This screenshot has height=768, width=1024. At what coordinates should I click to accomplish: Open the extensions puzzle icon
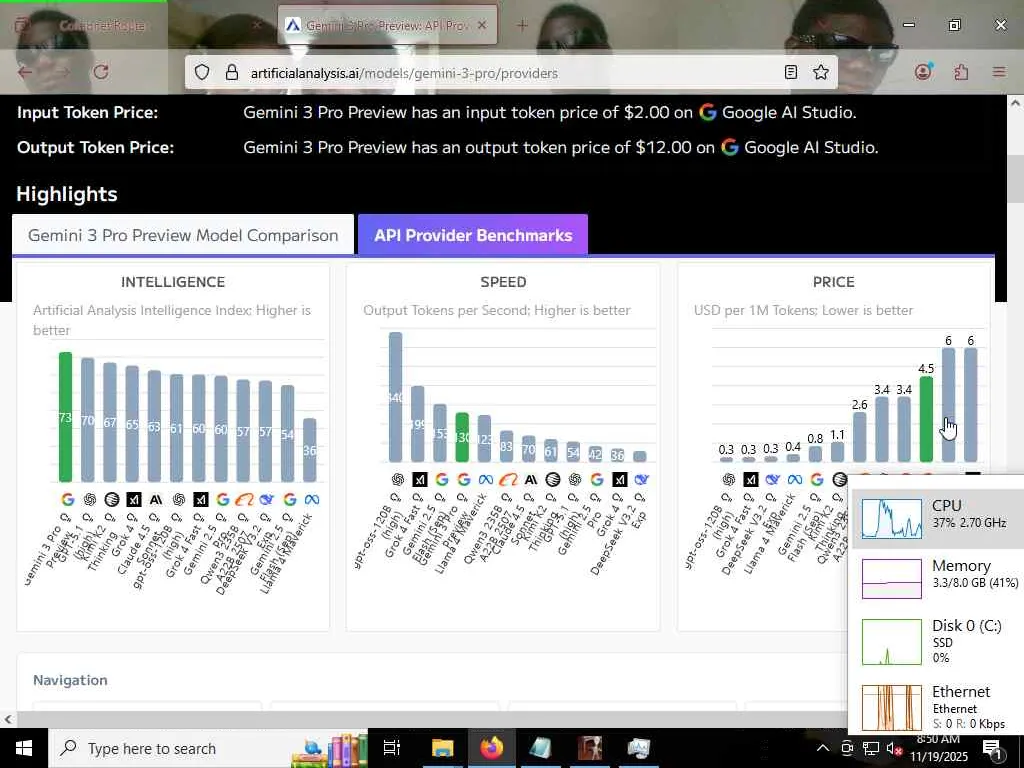(961, 72)
